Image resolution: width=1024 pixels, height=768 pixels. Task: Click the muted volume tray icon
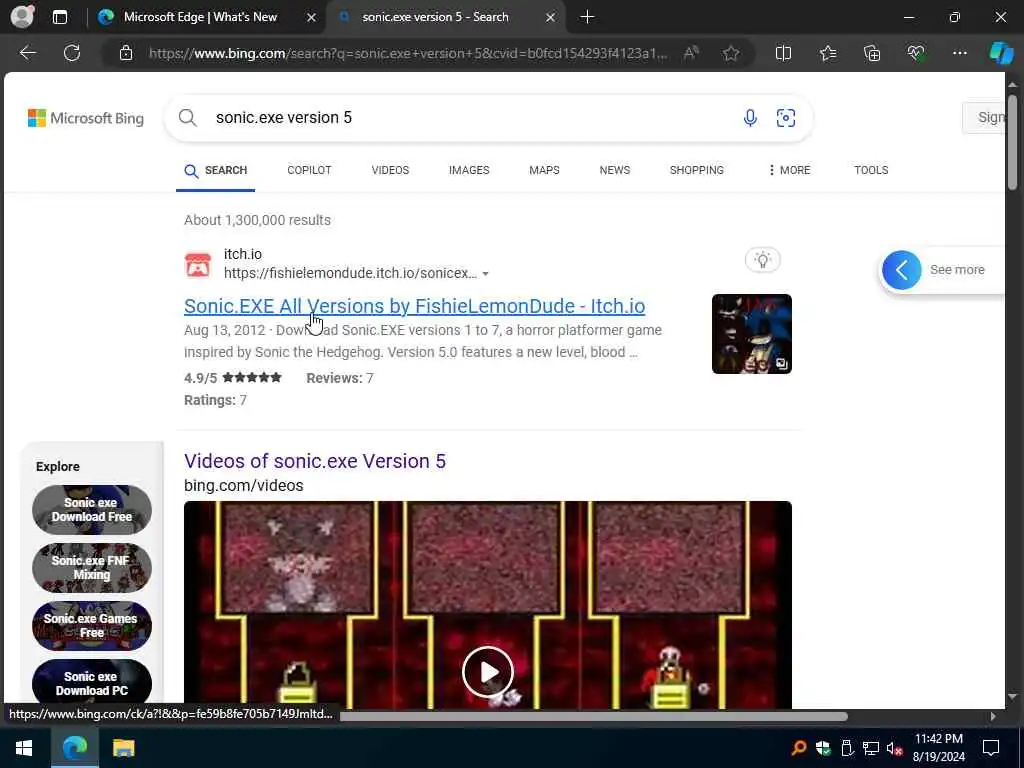[894, 748]
